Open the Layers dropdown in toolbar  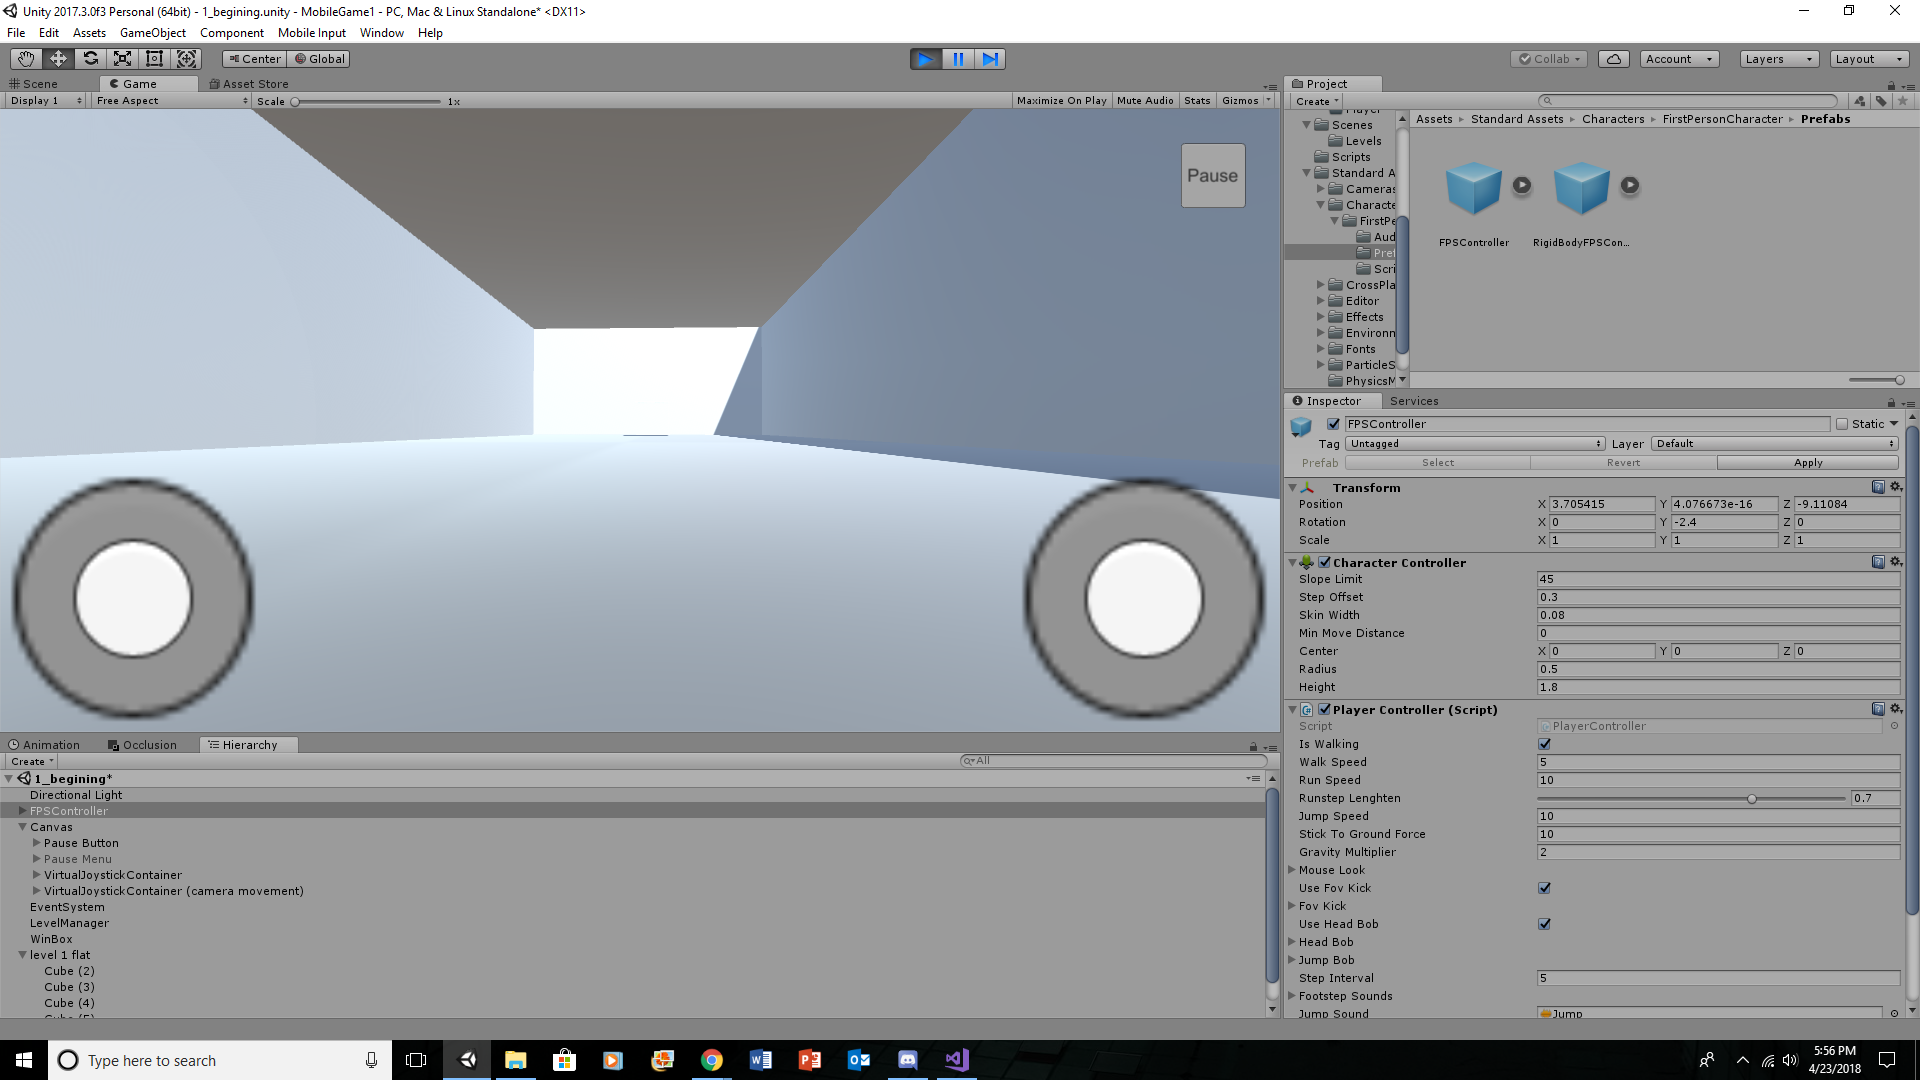click(1779, 59)
